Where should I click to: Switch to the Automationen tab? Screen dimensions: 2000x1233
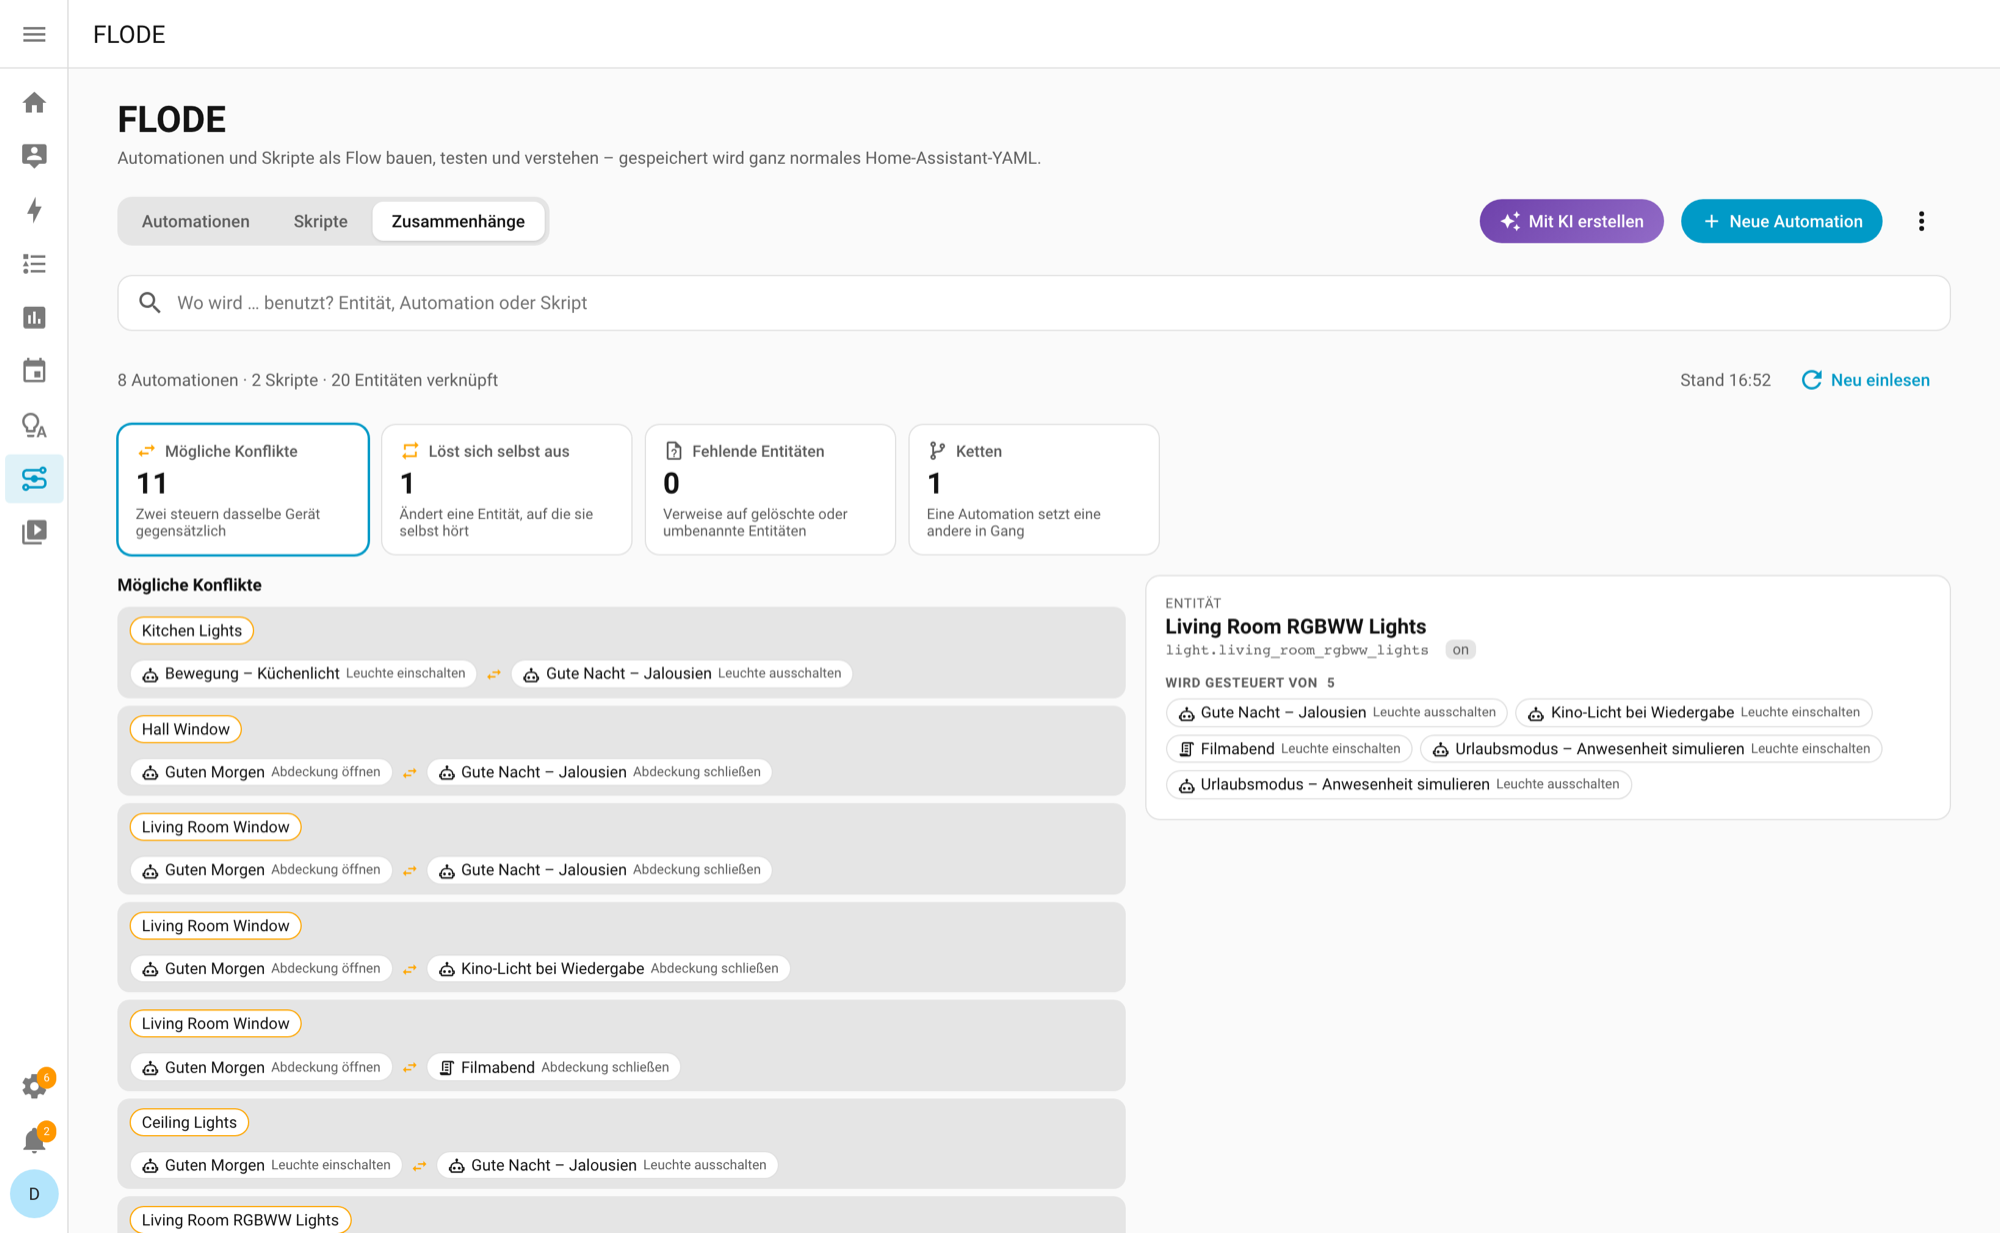click(196, 221)
